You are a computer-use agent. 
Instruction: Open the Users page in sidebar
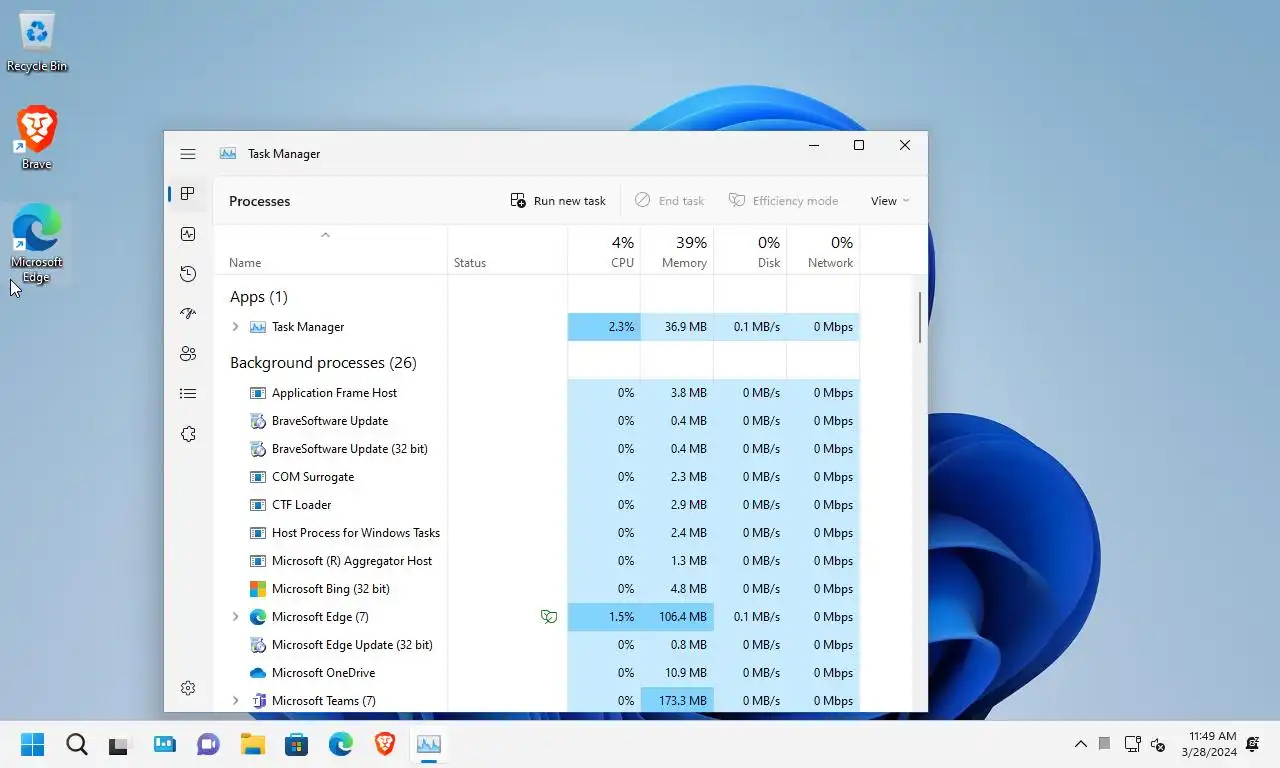pyautogui.click(x=188, y=354)
